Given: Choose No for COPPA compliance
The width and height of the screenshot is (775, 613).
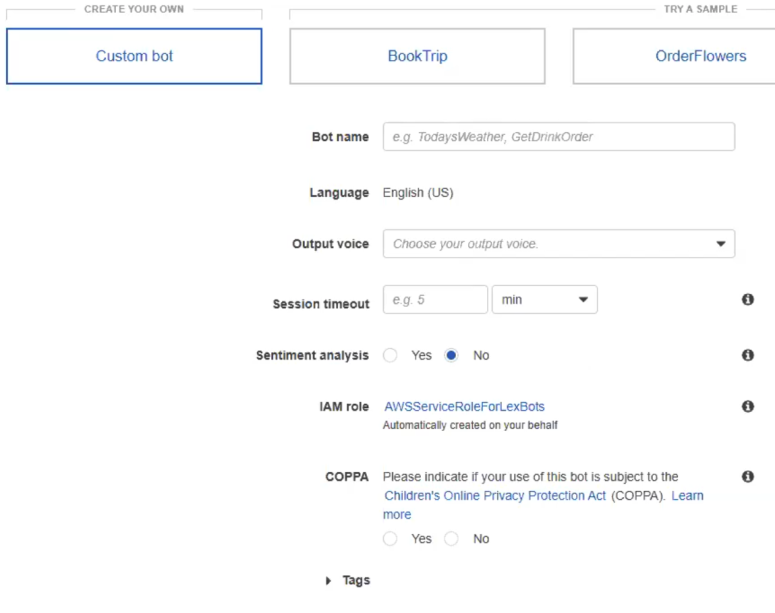Looking at the screenshot, I should pyautogui.click(x=451, y=539).
